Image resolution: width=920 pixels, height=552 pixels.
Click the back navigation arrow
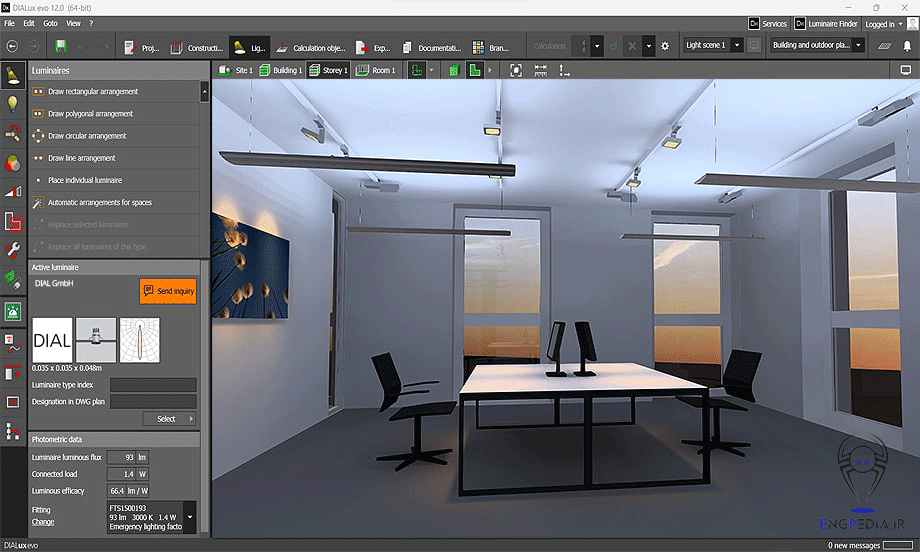click(13, 46)
